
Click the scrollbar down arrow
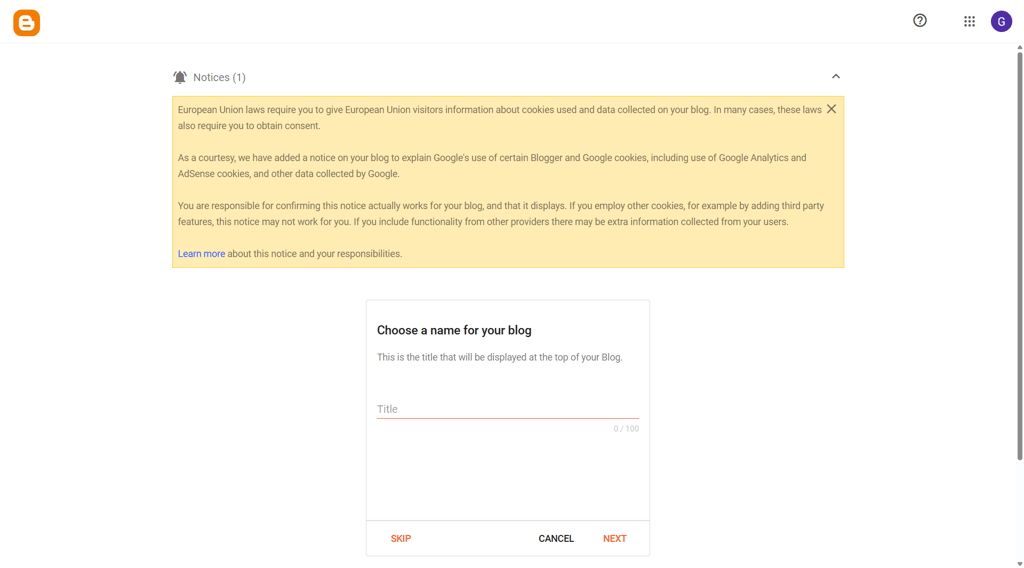(1019, 564)
